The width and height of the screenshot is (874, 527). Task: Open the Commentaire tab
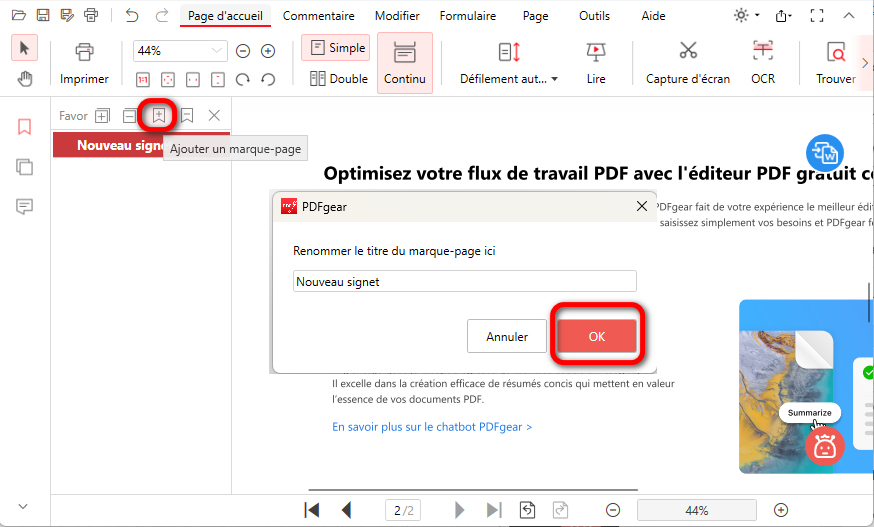pos(318,16)
